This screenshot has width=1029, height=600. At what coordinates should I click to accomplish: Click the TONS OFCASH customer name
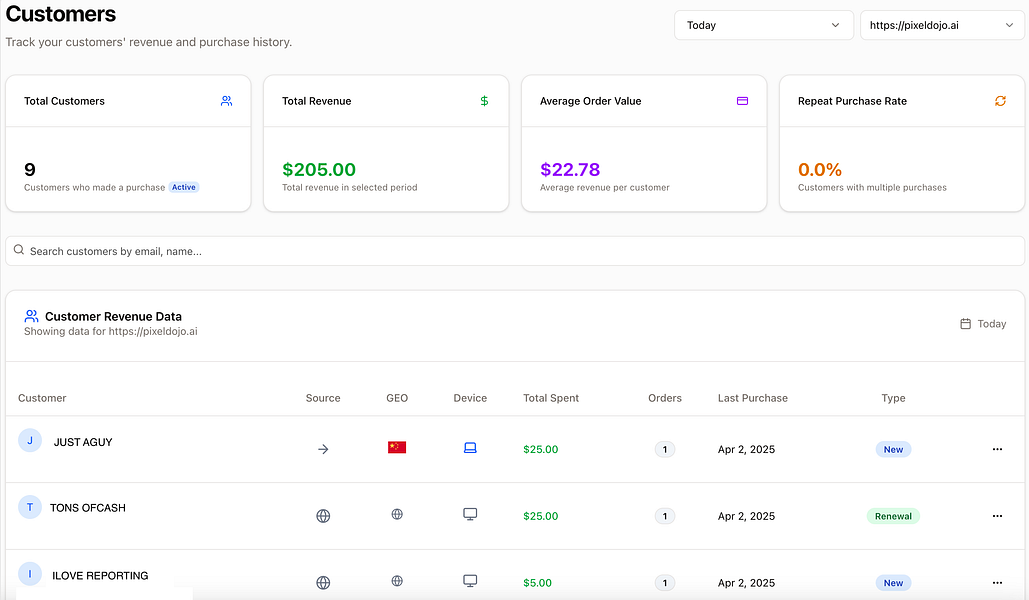click(88, 508)
